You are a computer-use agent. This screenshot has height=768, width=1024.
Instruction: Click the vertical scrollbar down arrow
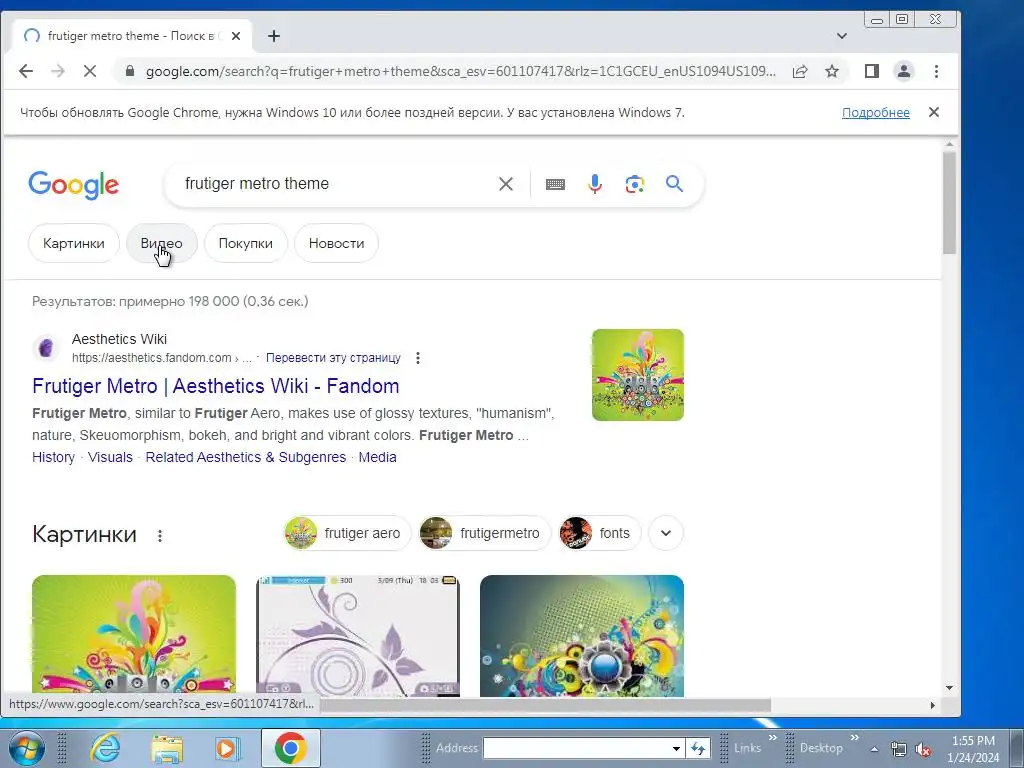click(x=950, y=688)
